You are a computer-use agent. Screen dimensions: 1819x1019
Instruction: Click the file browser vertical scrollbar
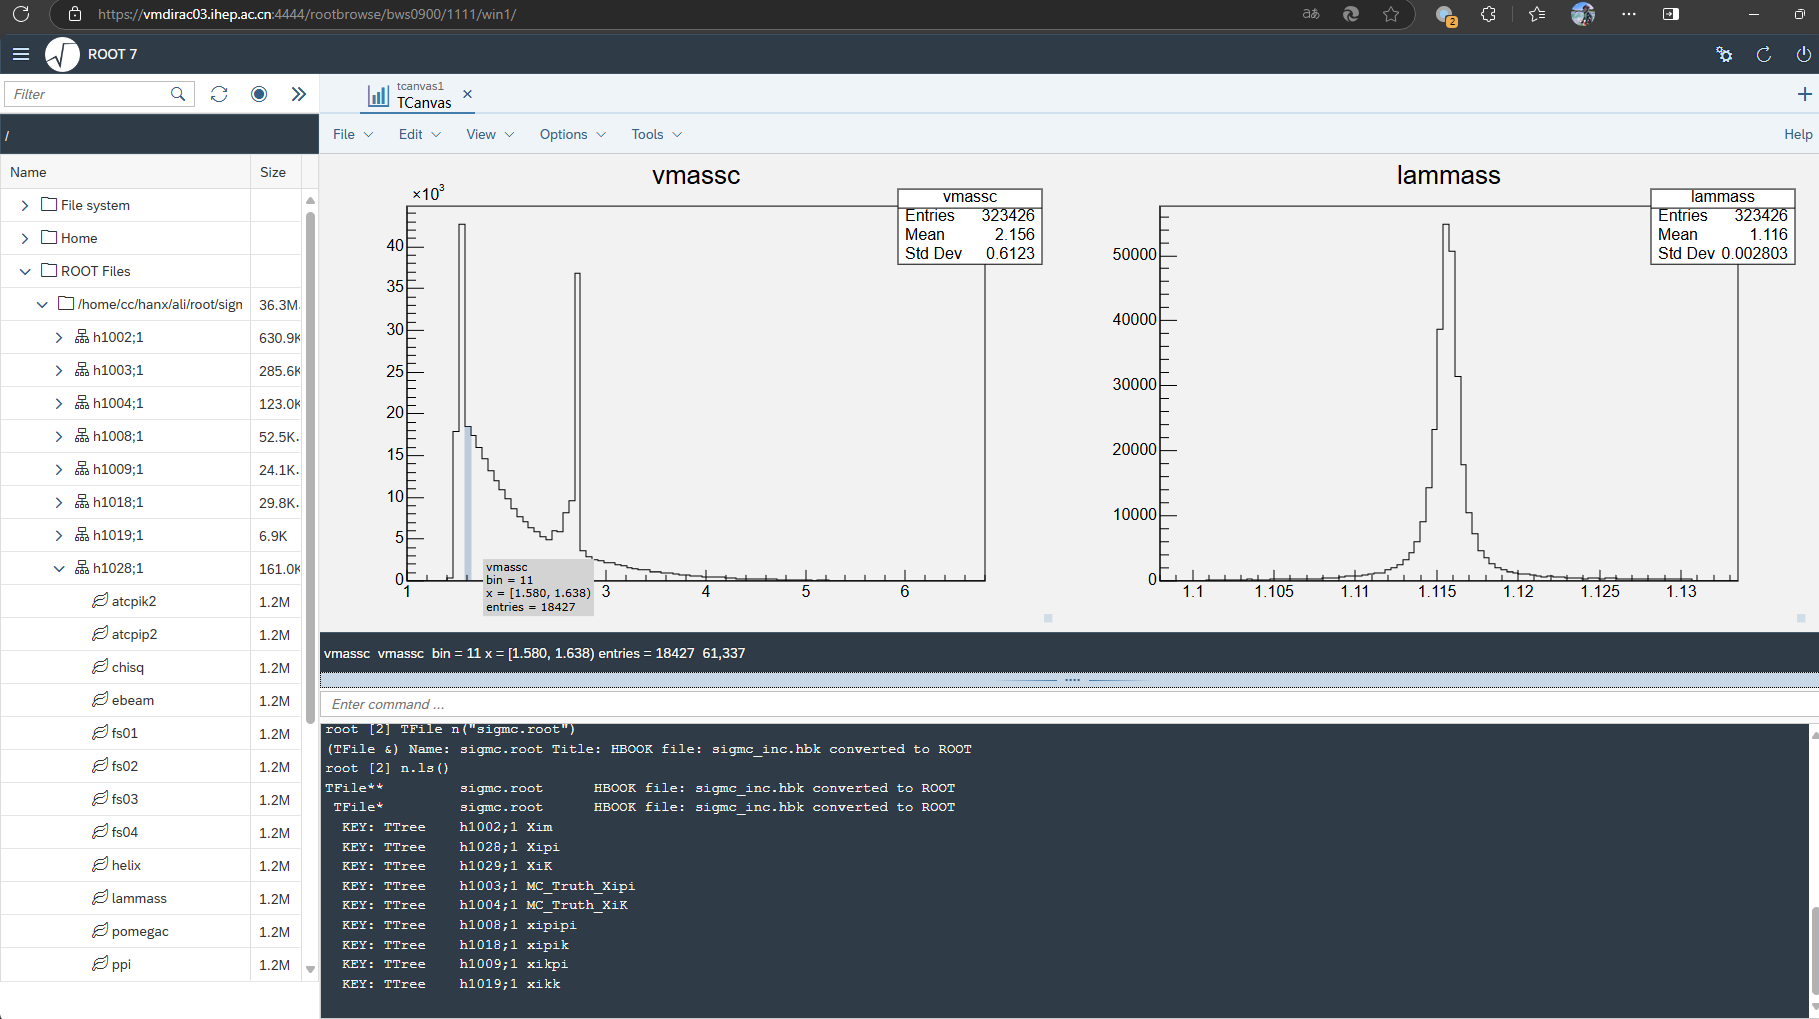coord(310,467)
